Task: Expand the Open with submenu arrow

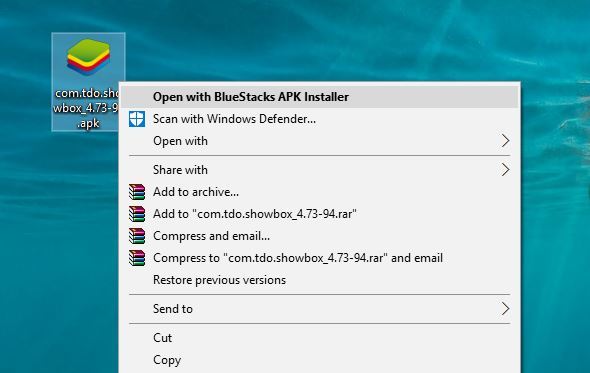Action: coord(505,141)
